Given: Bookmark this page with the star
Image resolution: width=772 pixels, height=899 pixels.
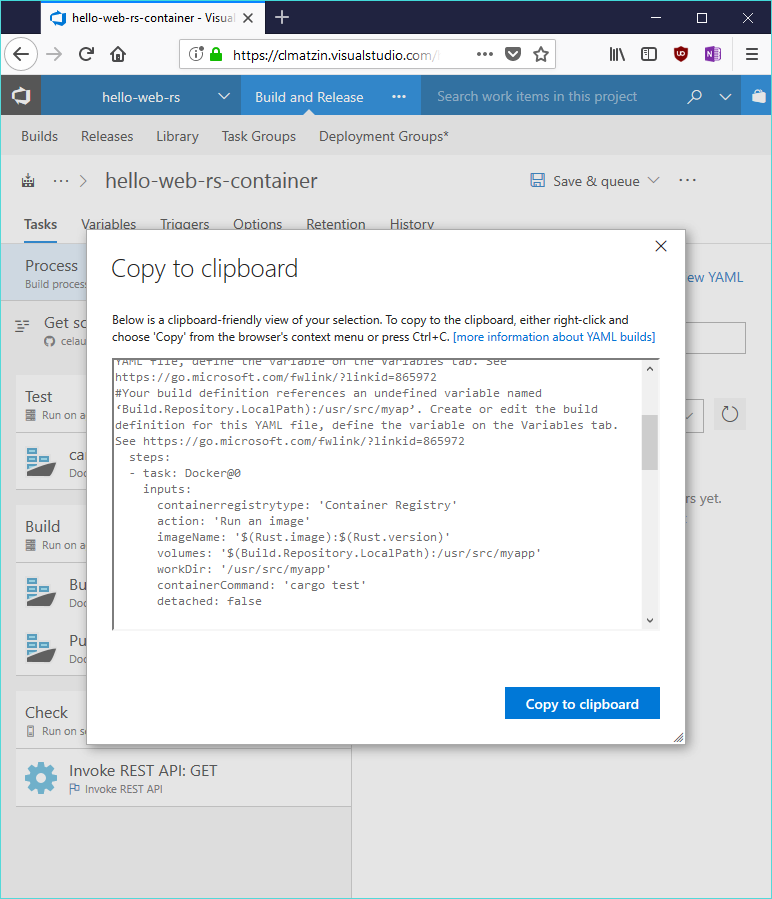Looking at the screenshot, I should (541, 54).
